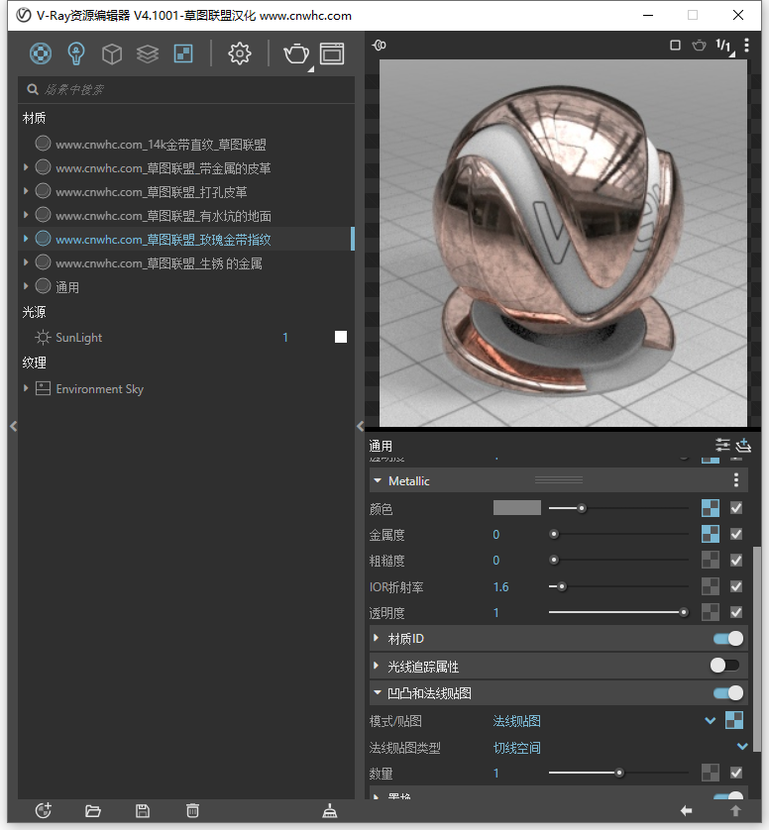Open the 模式/贴图 dropdown
This screenshot has height=830, width=769.
click(710, 720)
